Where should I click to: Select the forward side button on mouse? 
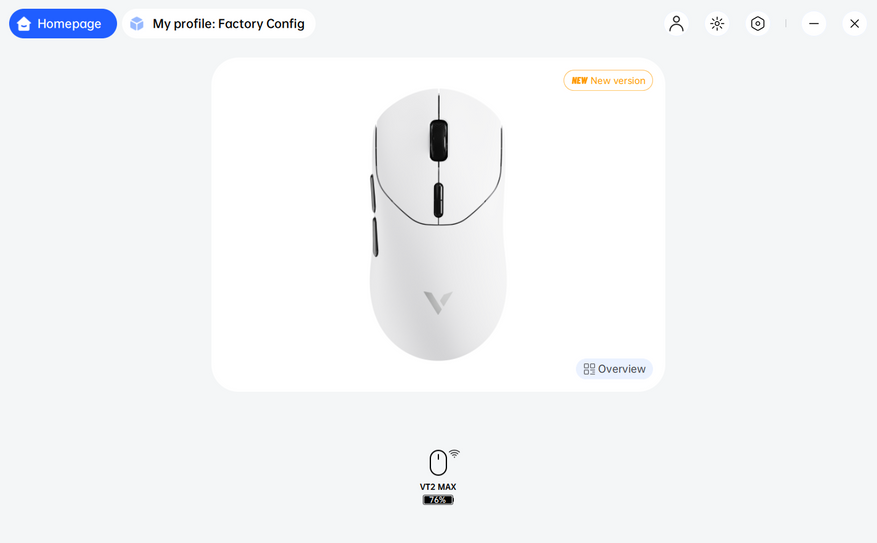tap(373, 193)
